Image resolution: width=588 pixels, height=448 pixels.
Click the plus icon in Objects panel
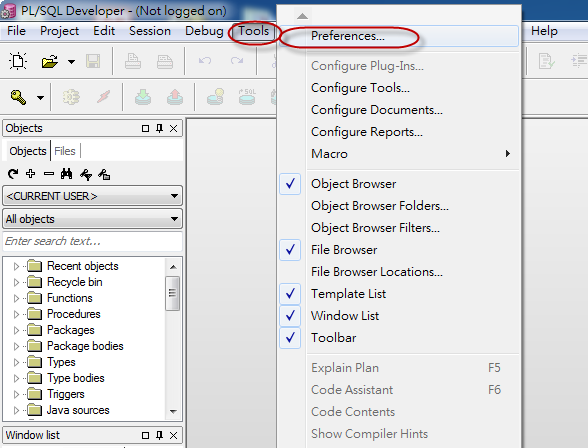(x=31, y=174)
